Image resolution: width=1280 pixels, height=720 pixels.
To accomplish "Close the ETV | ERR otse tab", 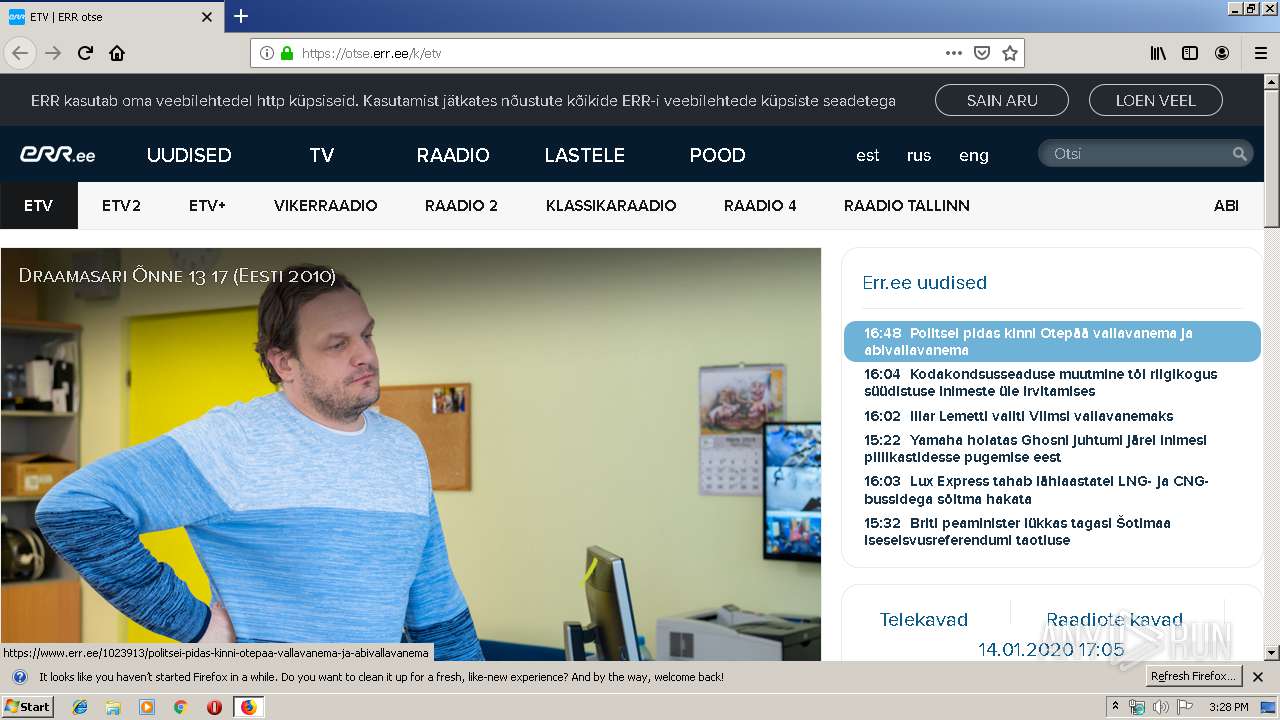I will coord(207,17).
